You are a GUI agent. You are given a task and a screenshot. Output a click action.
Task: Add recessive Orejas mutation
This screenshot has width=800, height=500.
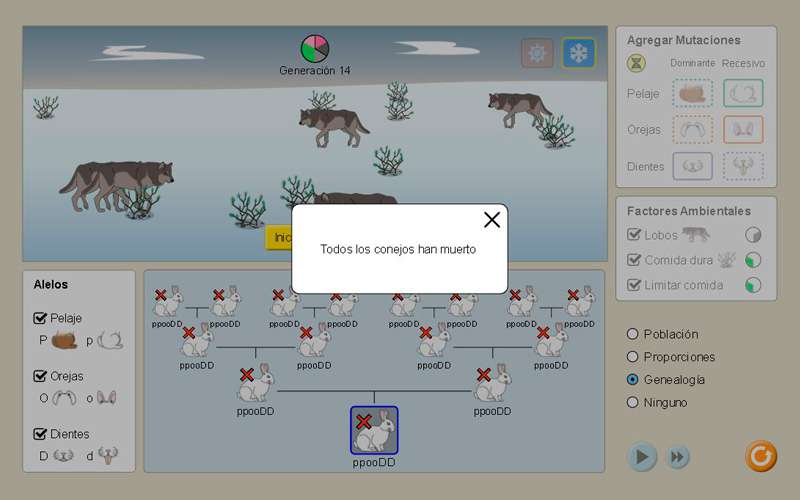point(743,130)
